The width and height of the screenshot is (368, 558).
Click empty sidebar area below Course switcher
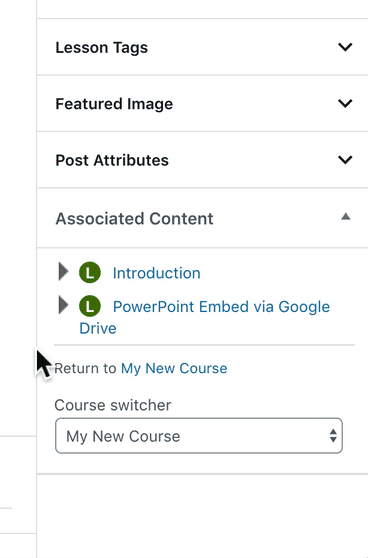202,516
